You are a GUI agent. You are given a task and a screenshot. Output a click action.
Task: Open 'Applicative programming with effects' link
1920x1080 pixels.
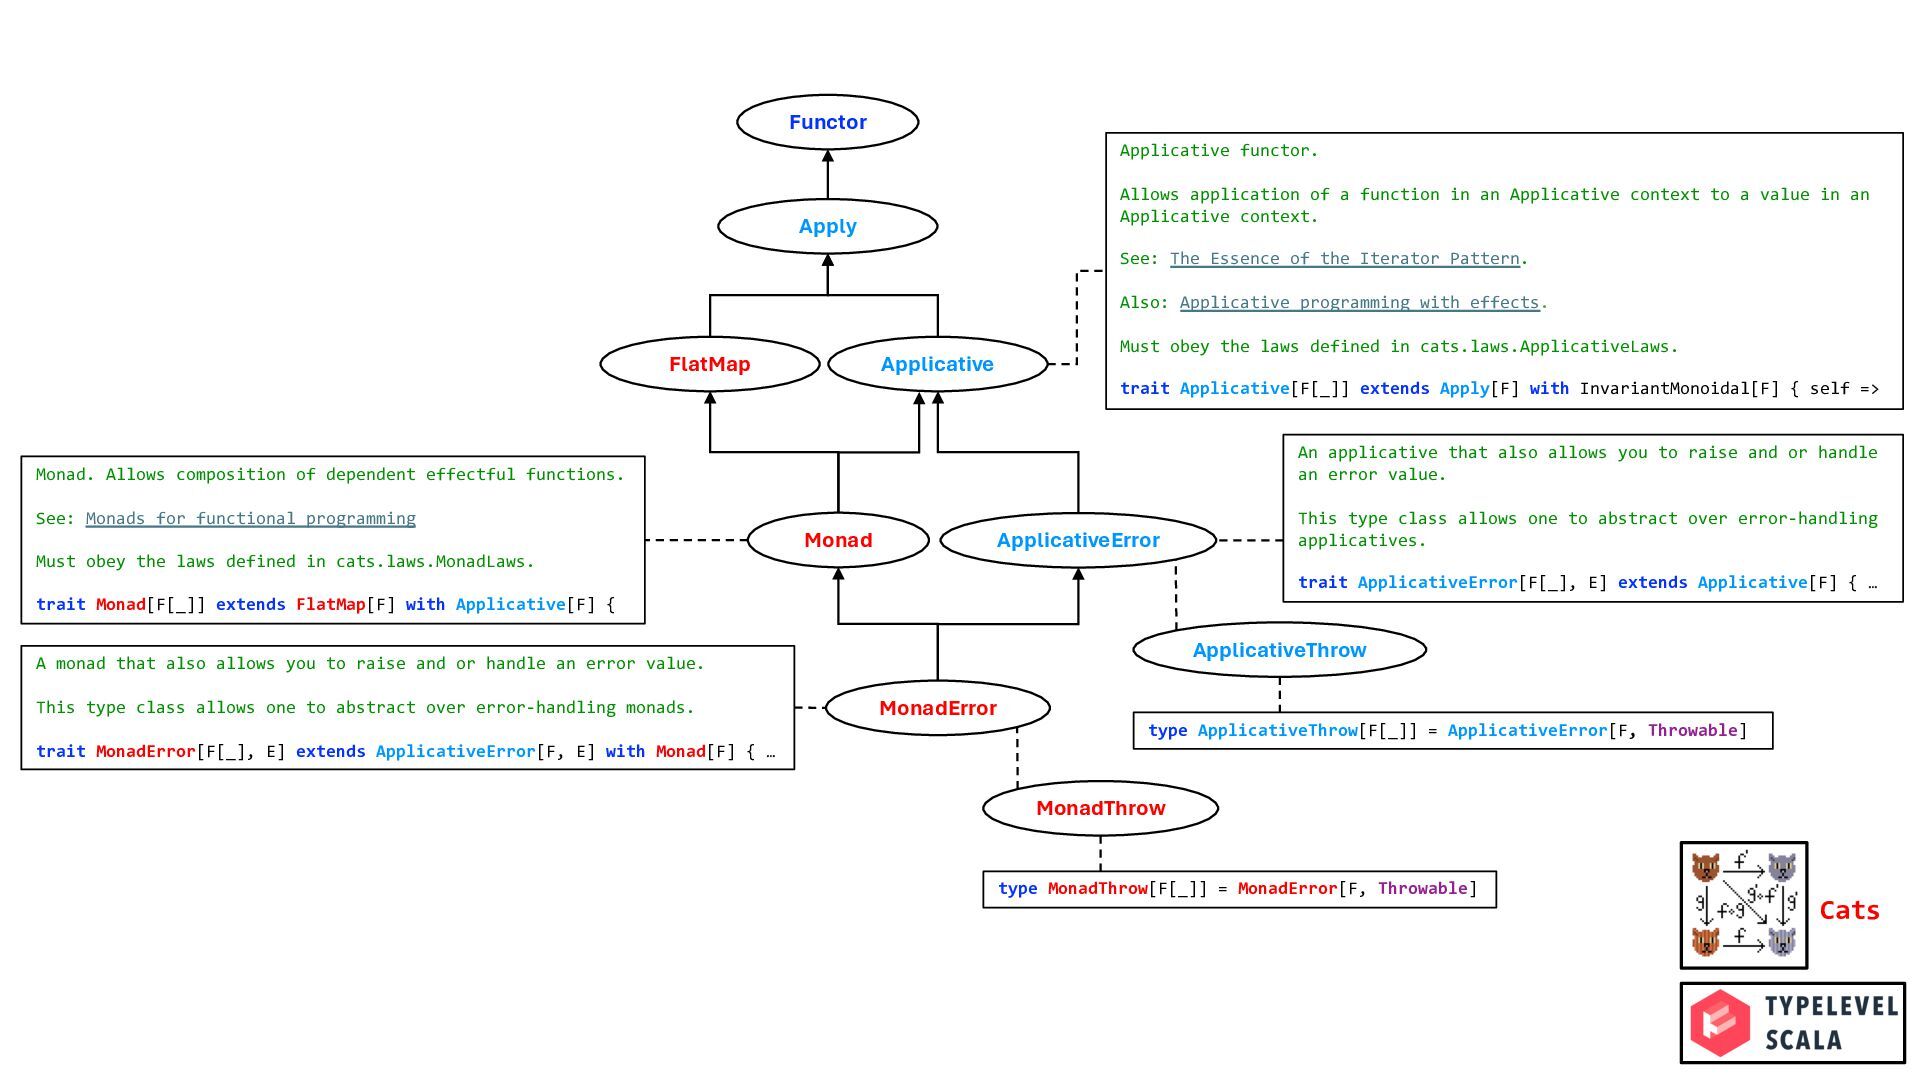click(1359, 303)
